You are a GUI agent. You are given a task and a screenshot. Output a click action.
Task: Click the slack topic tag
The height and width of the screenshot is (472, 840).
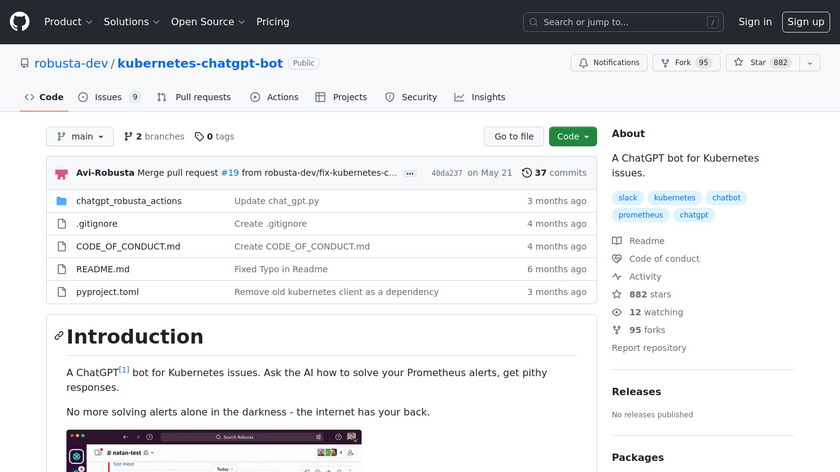(x=627, y=198)
